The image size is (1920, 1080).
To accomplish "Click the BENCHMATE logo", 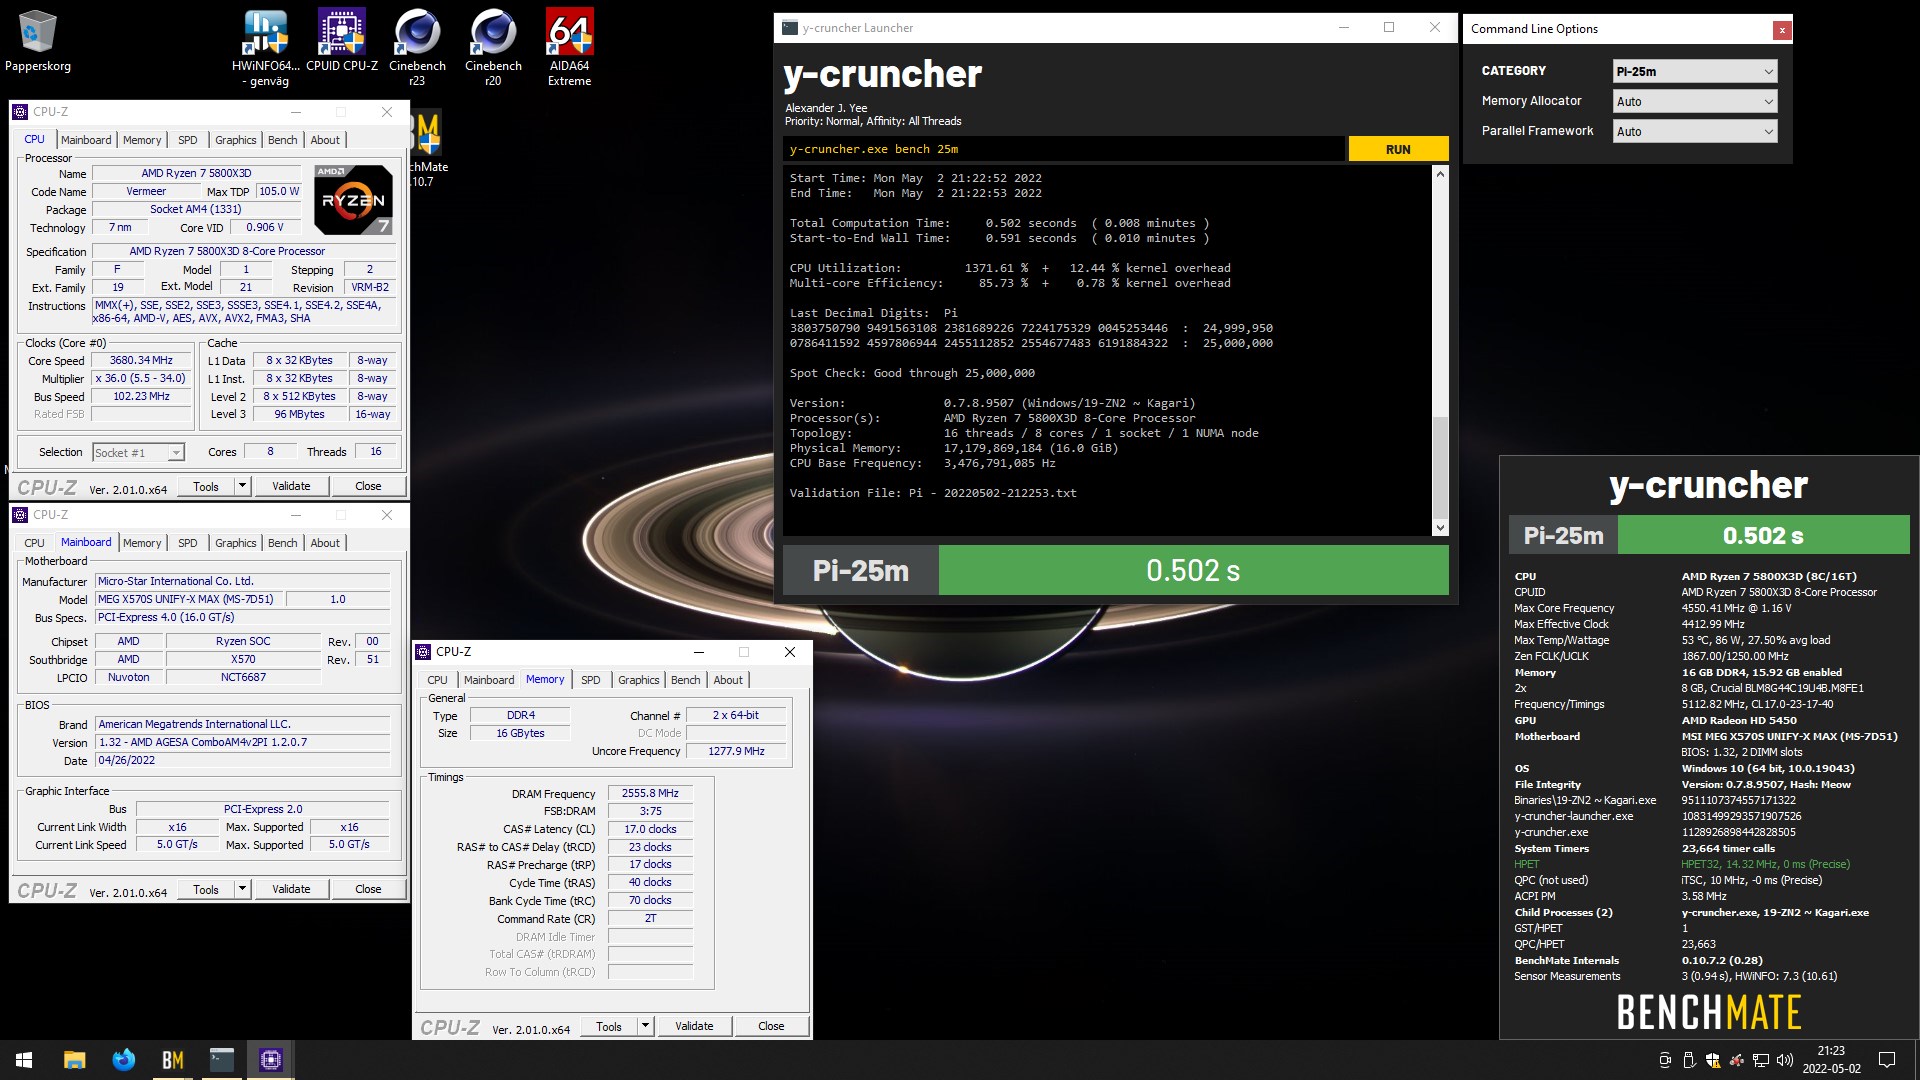I will (1709, 1012).
